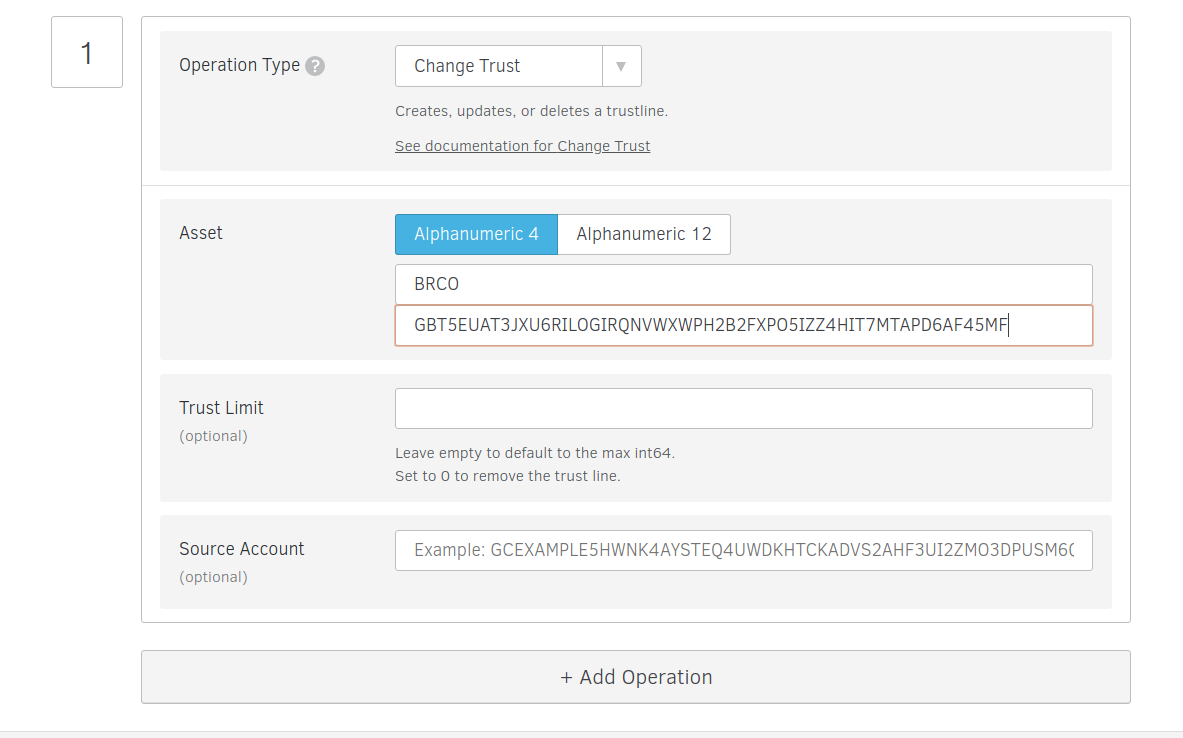Select the Alphanumeric 4 asset type
Screen dimensions: 1183x738
click(476, 234)
